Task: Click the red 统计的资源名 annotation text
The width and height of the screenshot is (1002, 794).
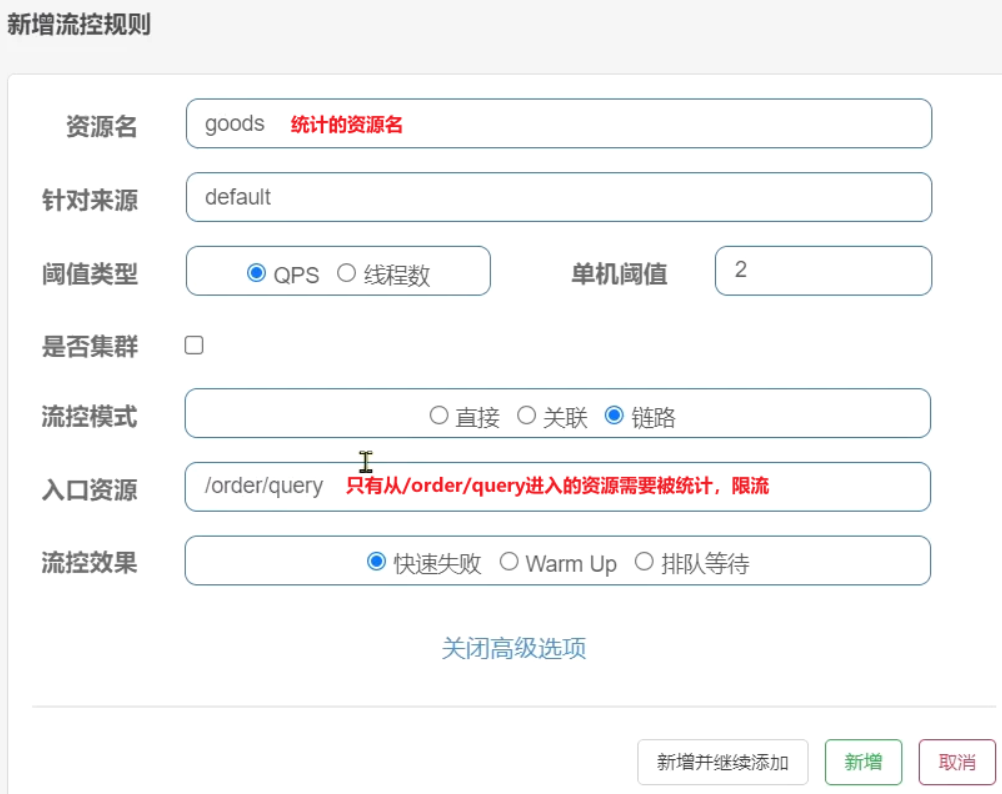Action: (346, 125)
